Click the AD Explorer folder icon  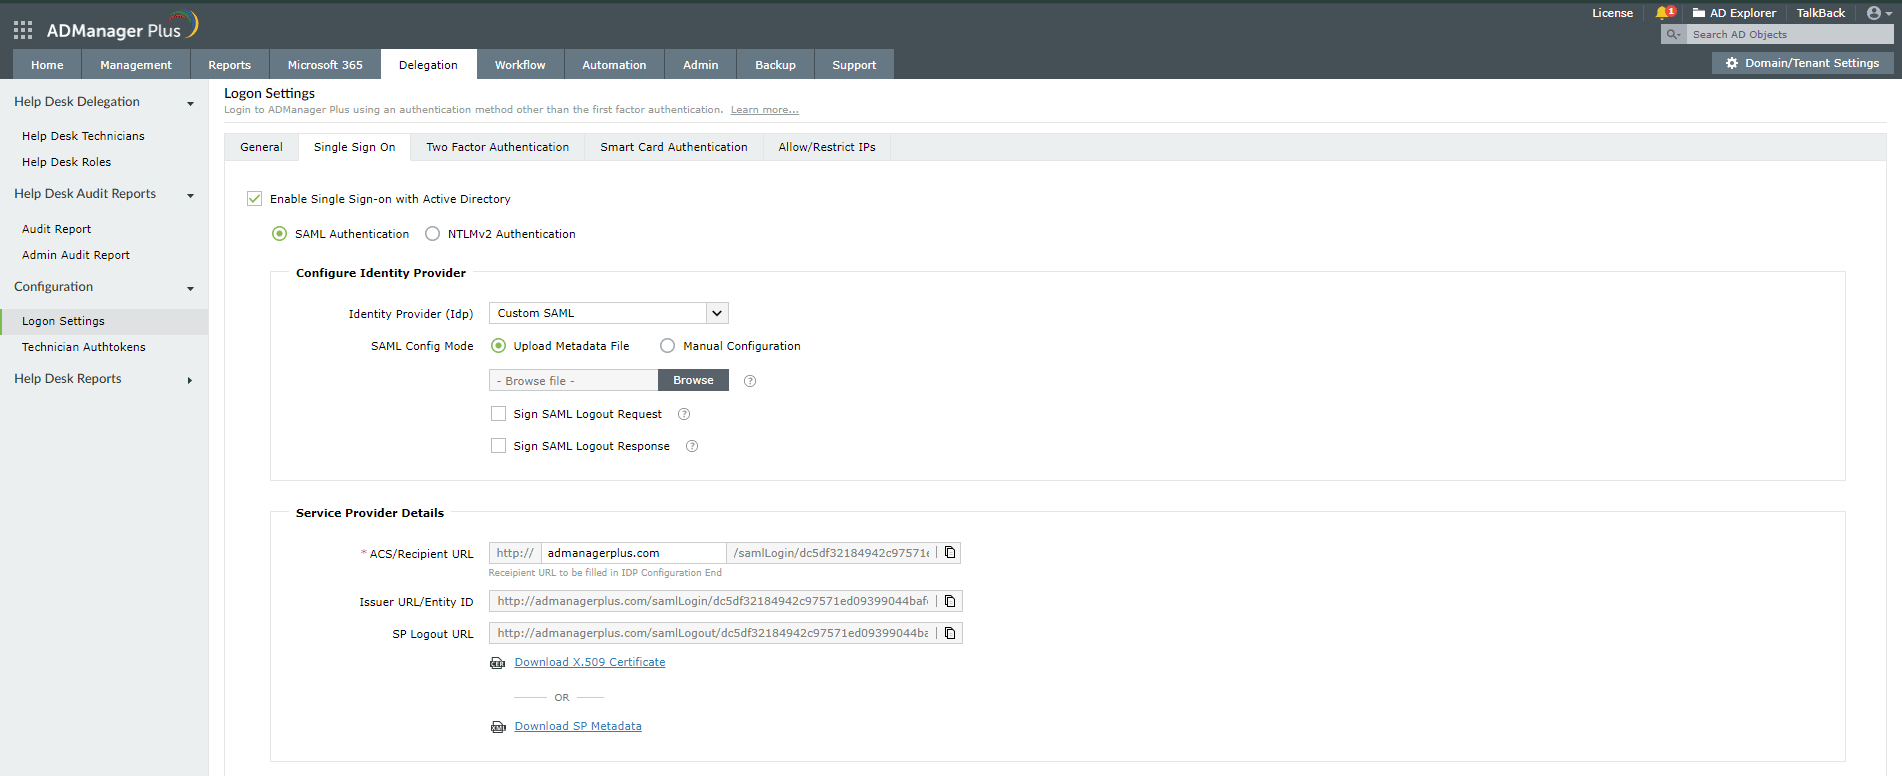(1699, 13)
